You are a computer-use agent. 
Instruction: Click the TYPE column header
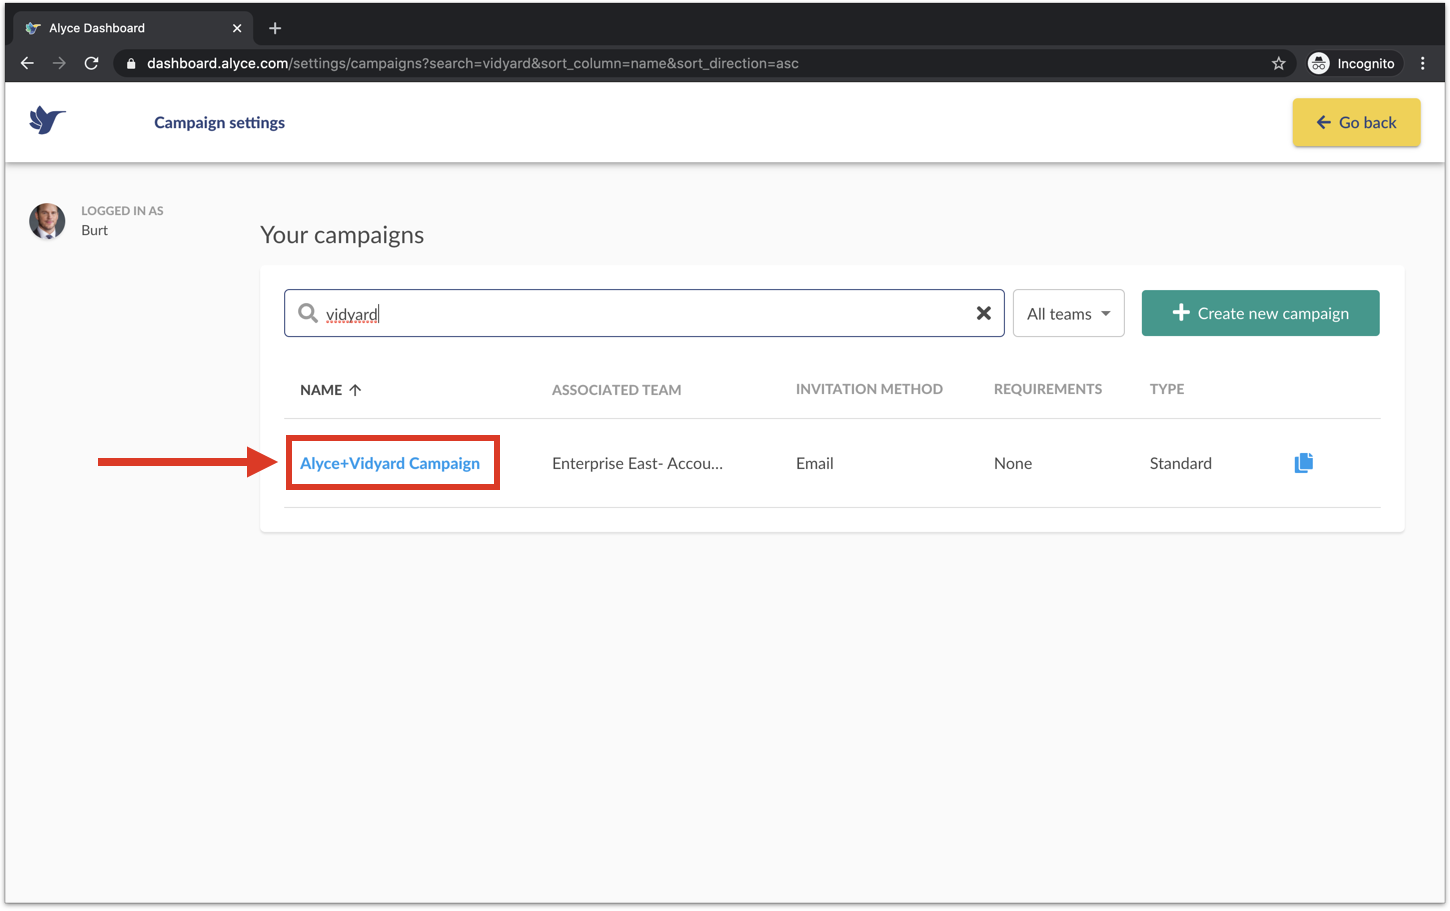[x=1167, y=389]
